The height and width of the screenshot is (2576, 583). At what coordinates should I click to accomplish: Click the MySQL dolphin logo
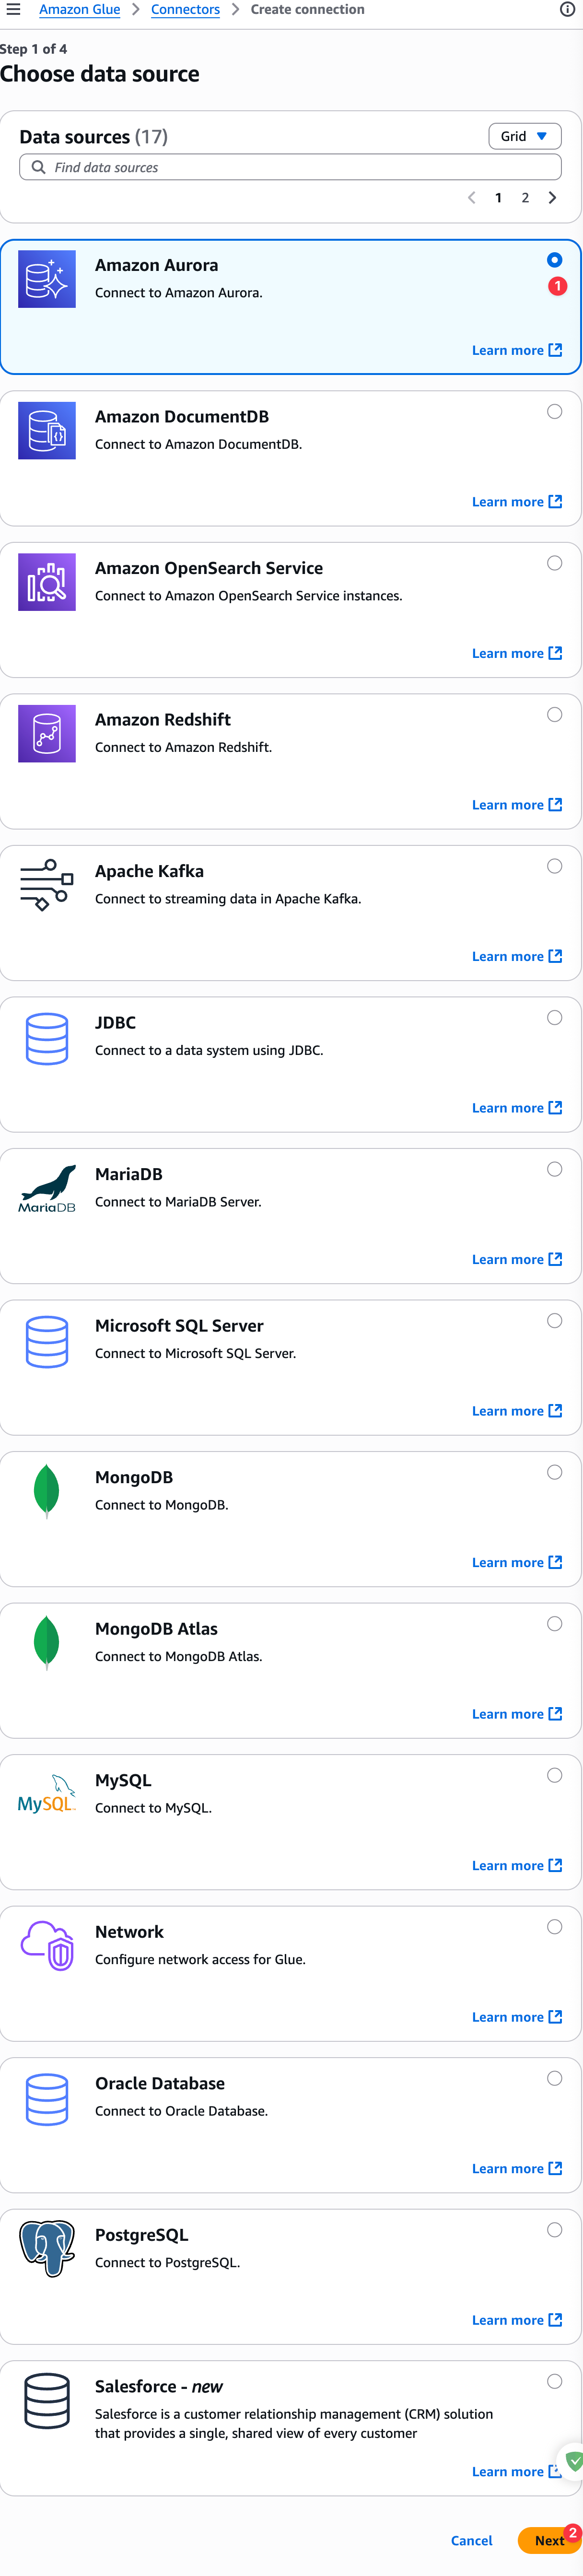pyautogui.click(x=47, y=1794)
